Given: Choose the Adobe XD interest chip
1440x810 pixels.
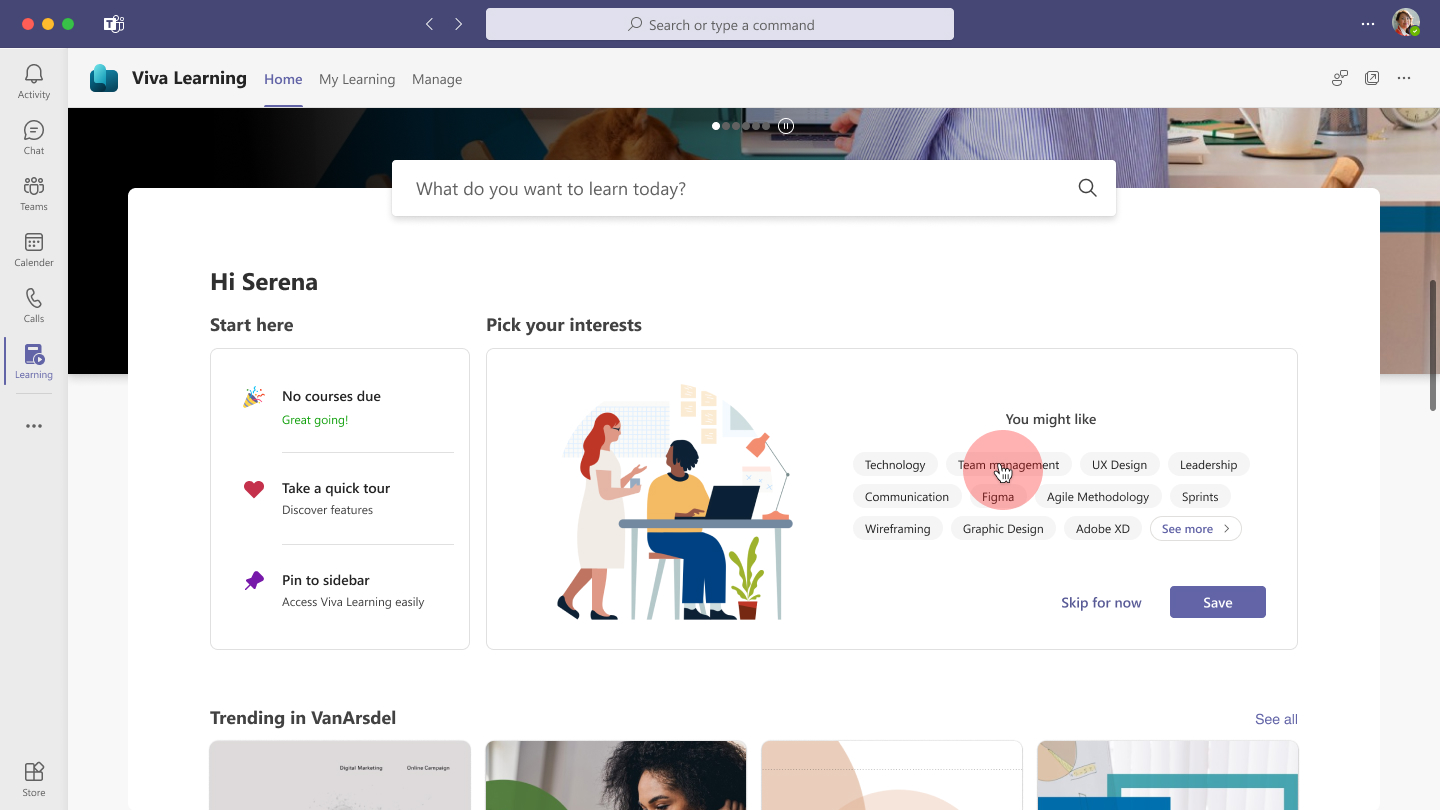Looking at the screenshot, I should (1103, 528).
